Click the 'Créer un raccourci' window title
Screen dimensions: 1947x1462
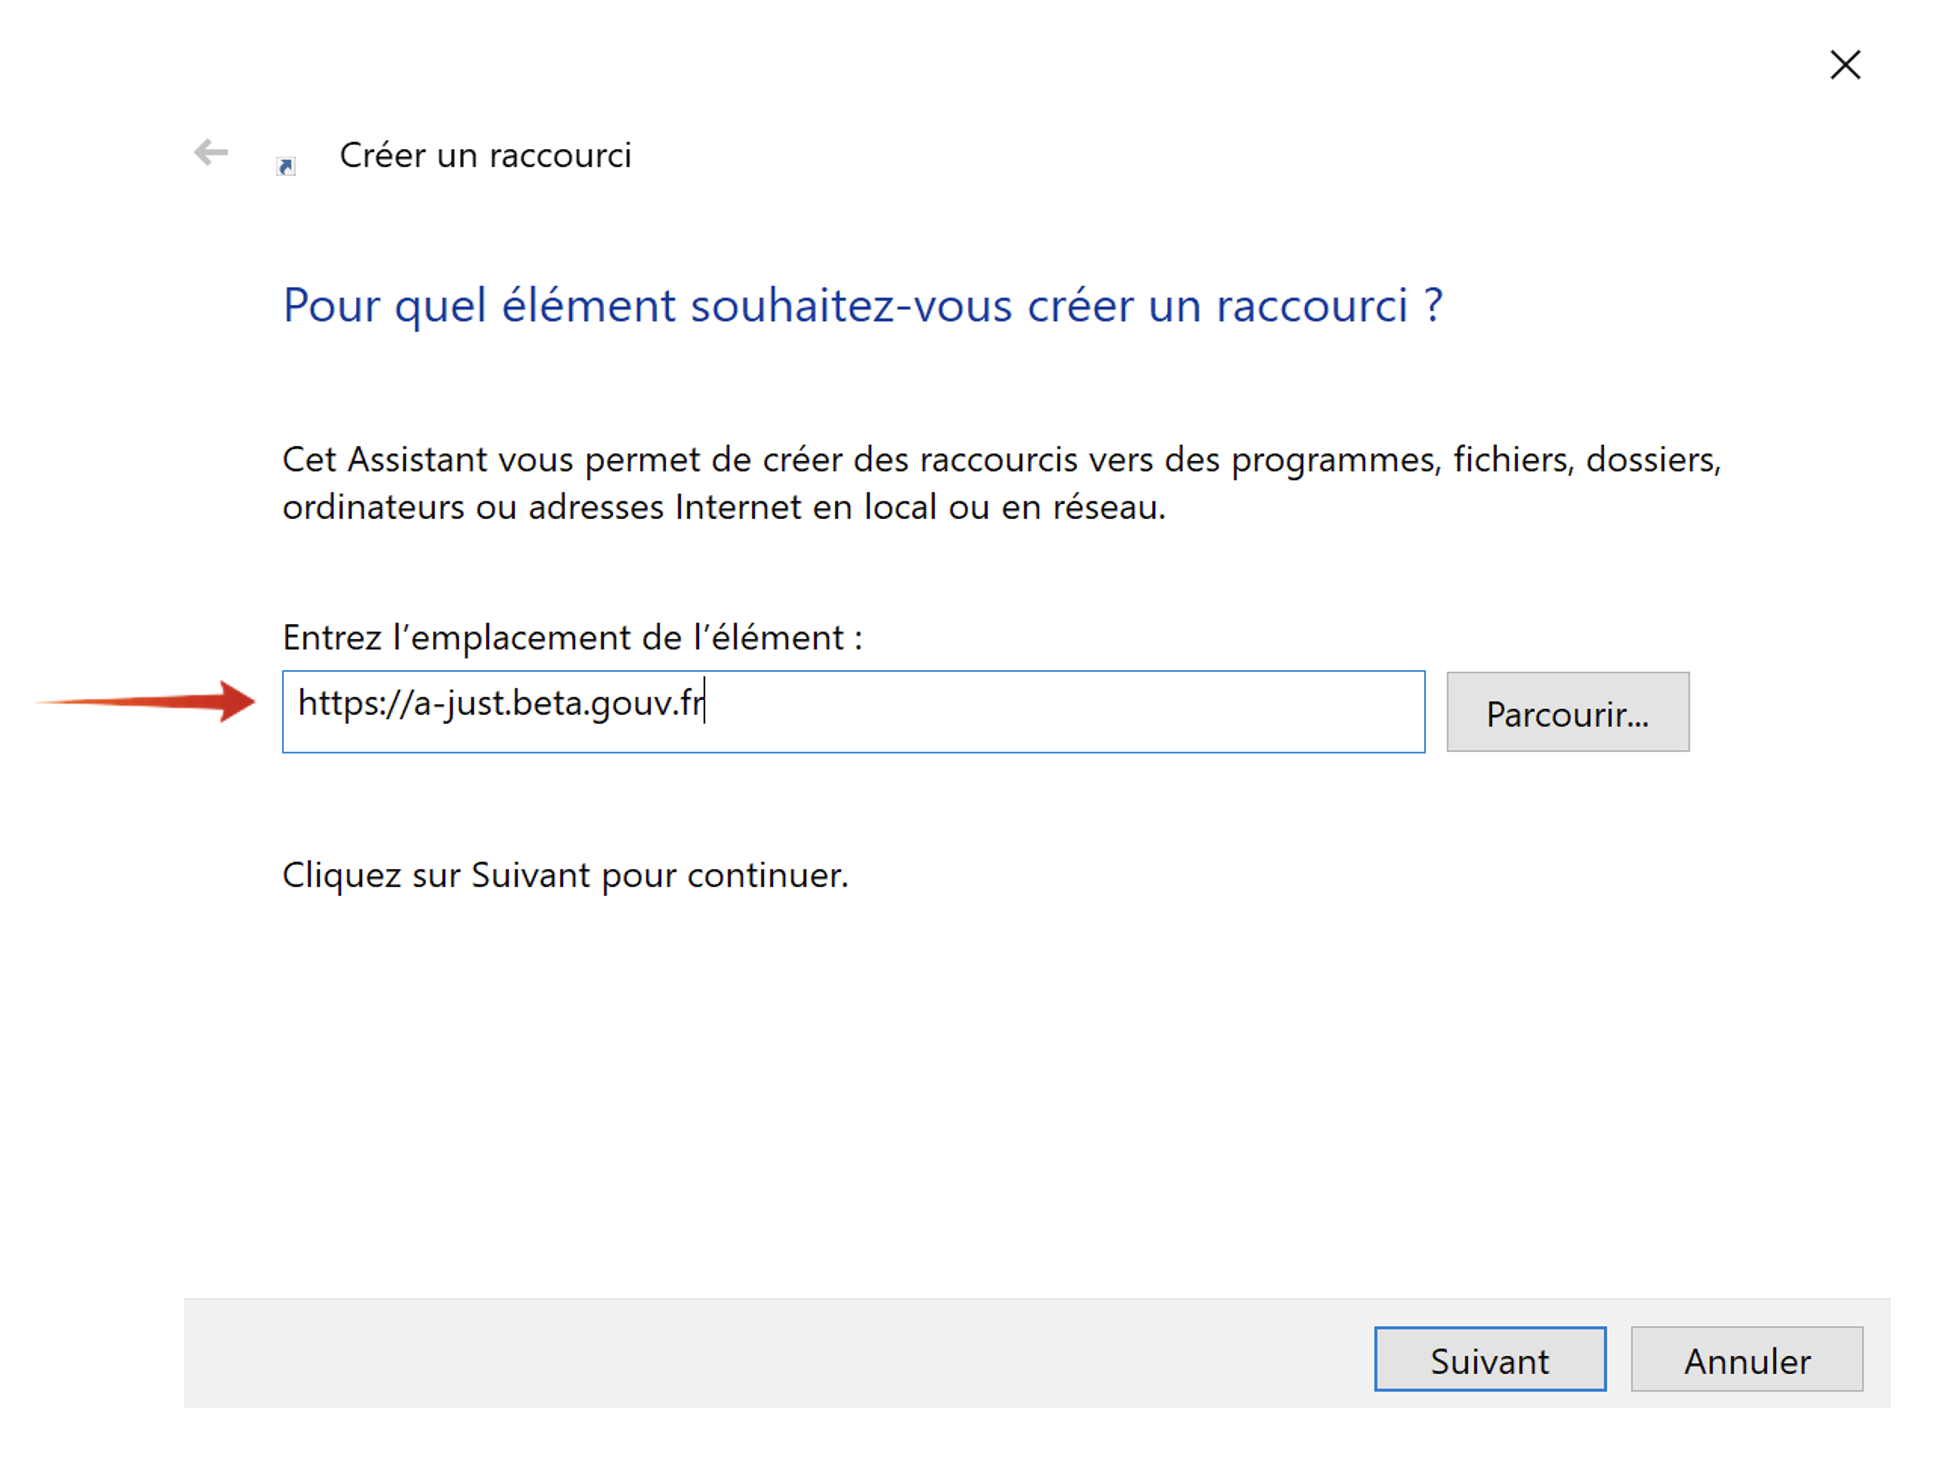(x=485, y=156)
